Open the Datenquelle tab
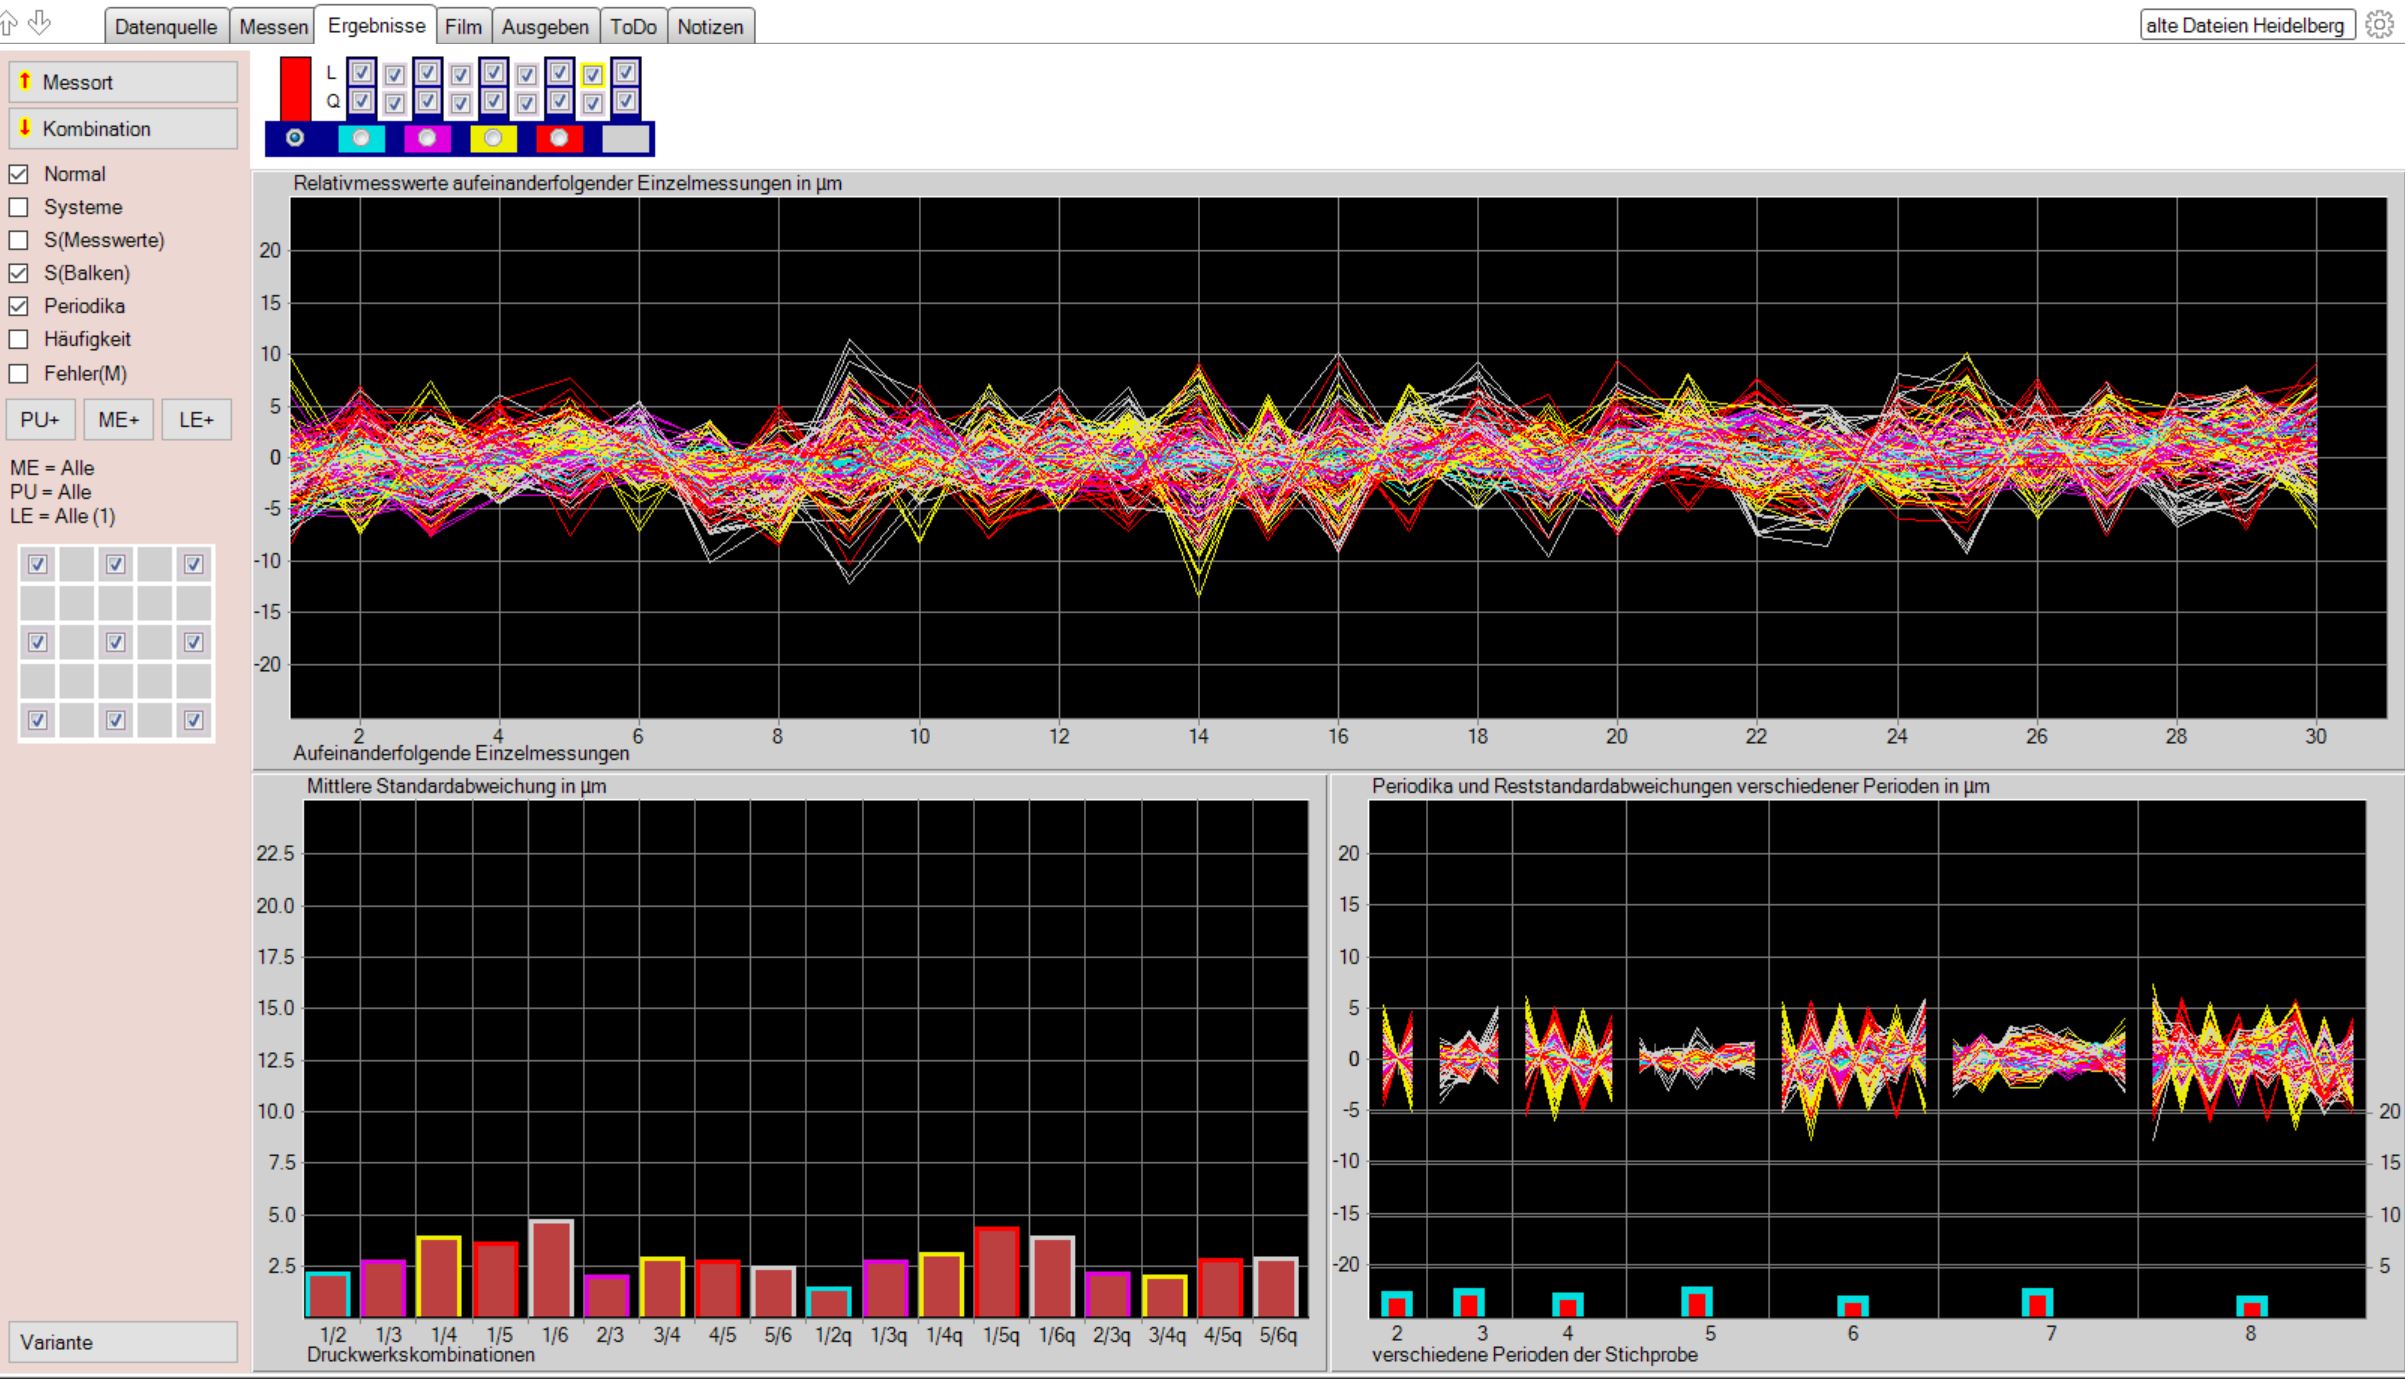The height and width of the screenshot is (1379, 2405). (x=166, y=27)
